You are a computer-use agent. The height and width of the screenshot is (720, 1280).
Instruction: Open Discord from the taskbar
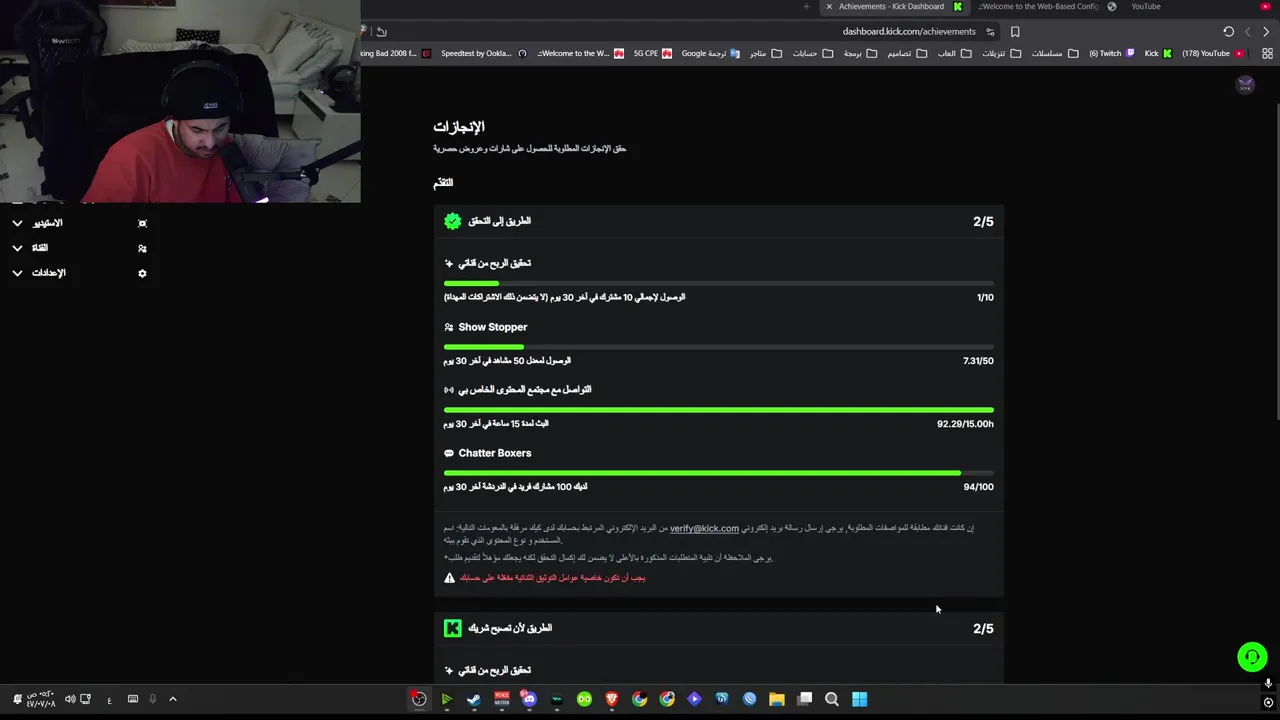[x=529, y=699]
